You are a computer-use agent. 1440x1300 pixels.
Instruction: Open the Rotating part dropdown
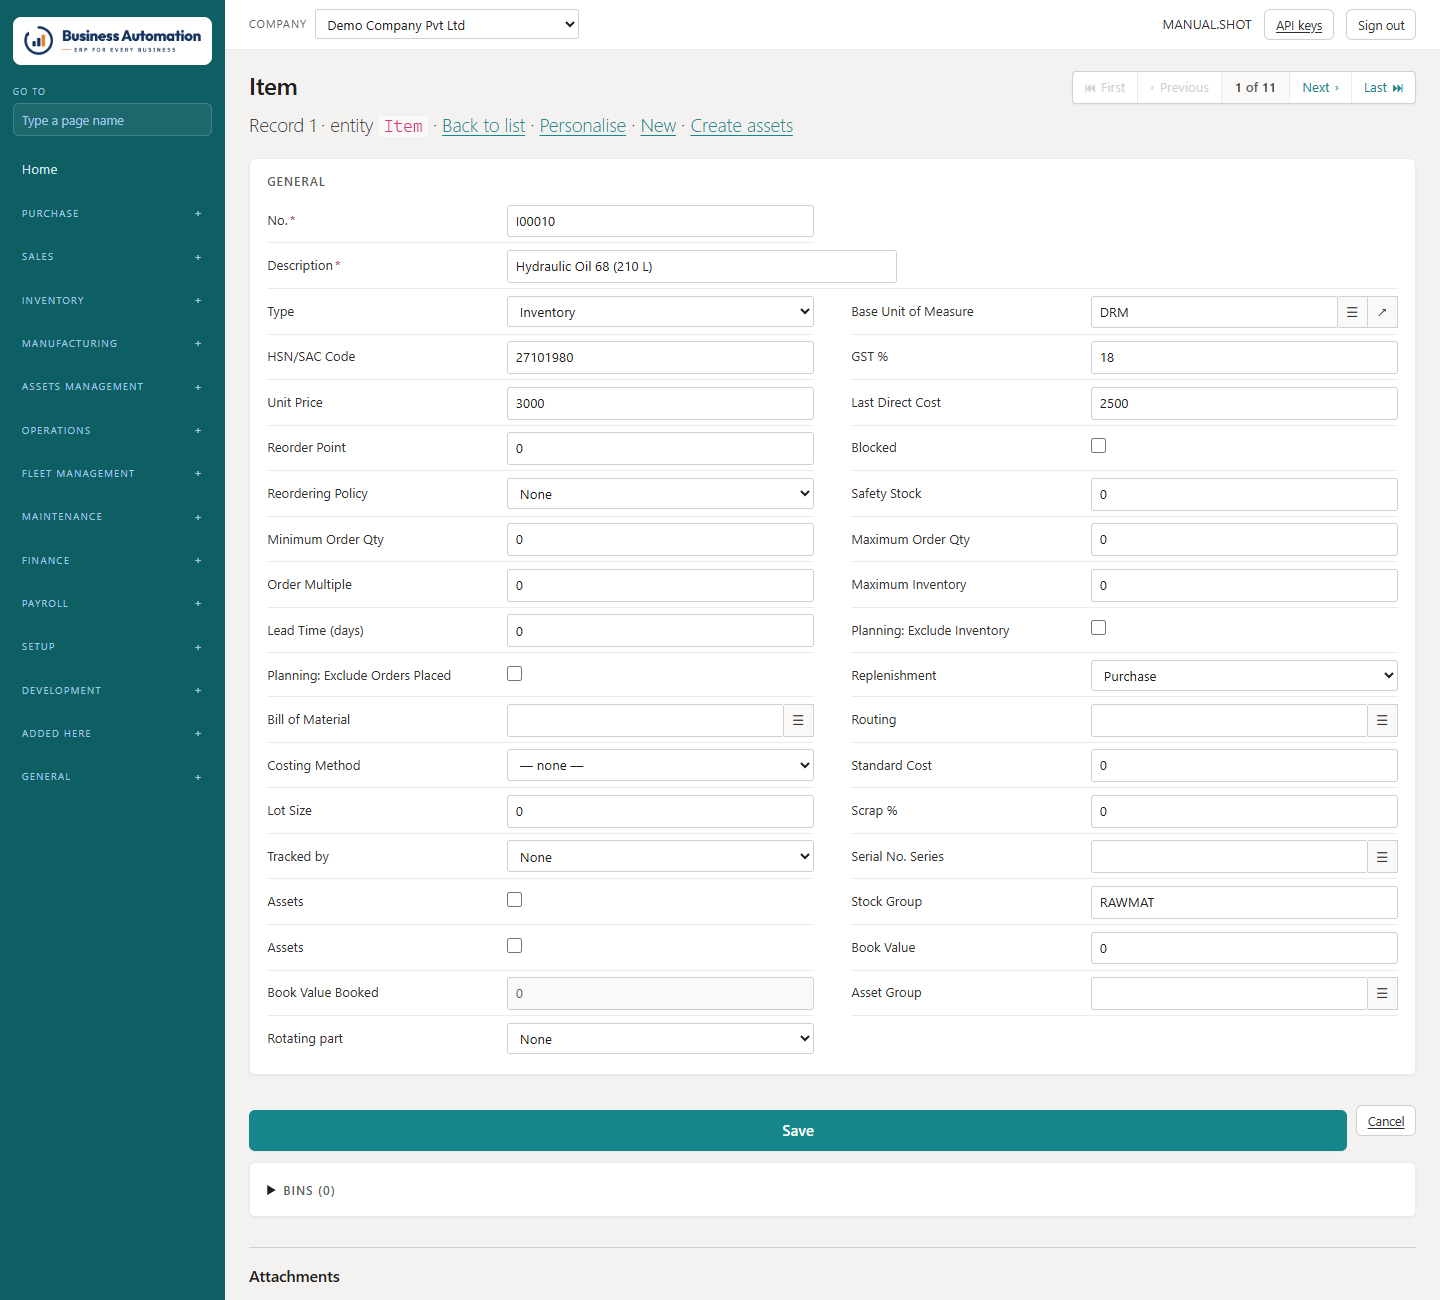point(660,1039)
